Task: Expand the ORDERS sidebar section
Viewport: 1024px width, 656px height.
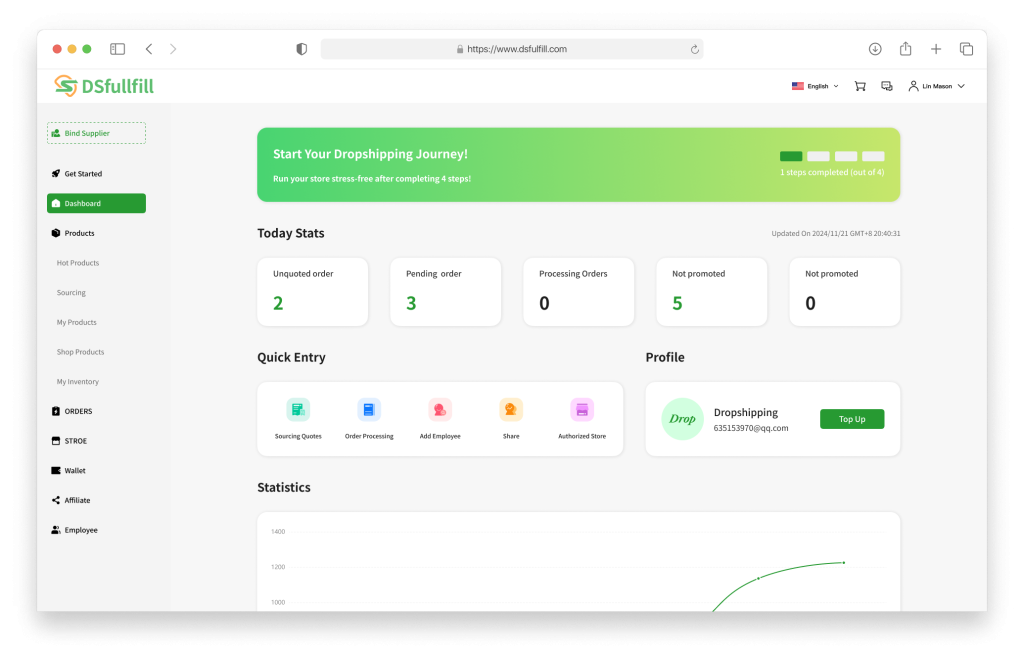Action: pyautogui.click(x=78, y=411)
